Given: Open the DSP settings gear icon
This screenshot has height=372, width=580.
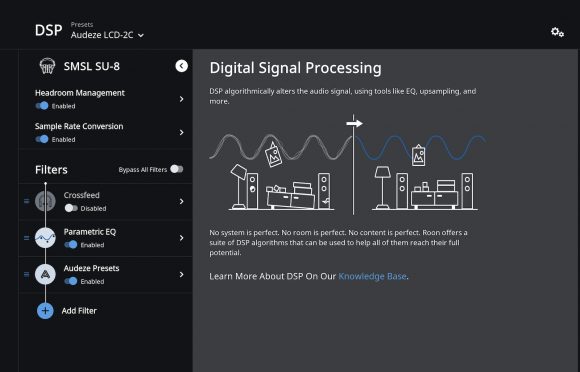Looking at the screenshot, I should point(557,32).
